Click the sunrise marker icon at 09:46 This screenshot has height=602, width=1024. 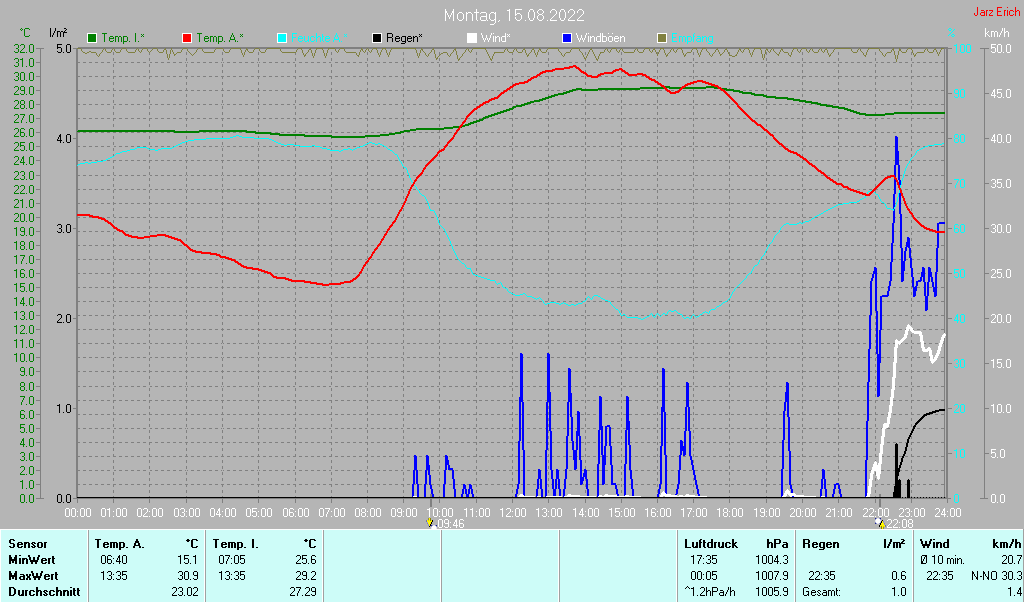tap(430, 523)
